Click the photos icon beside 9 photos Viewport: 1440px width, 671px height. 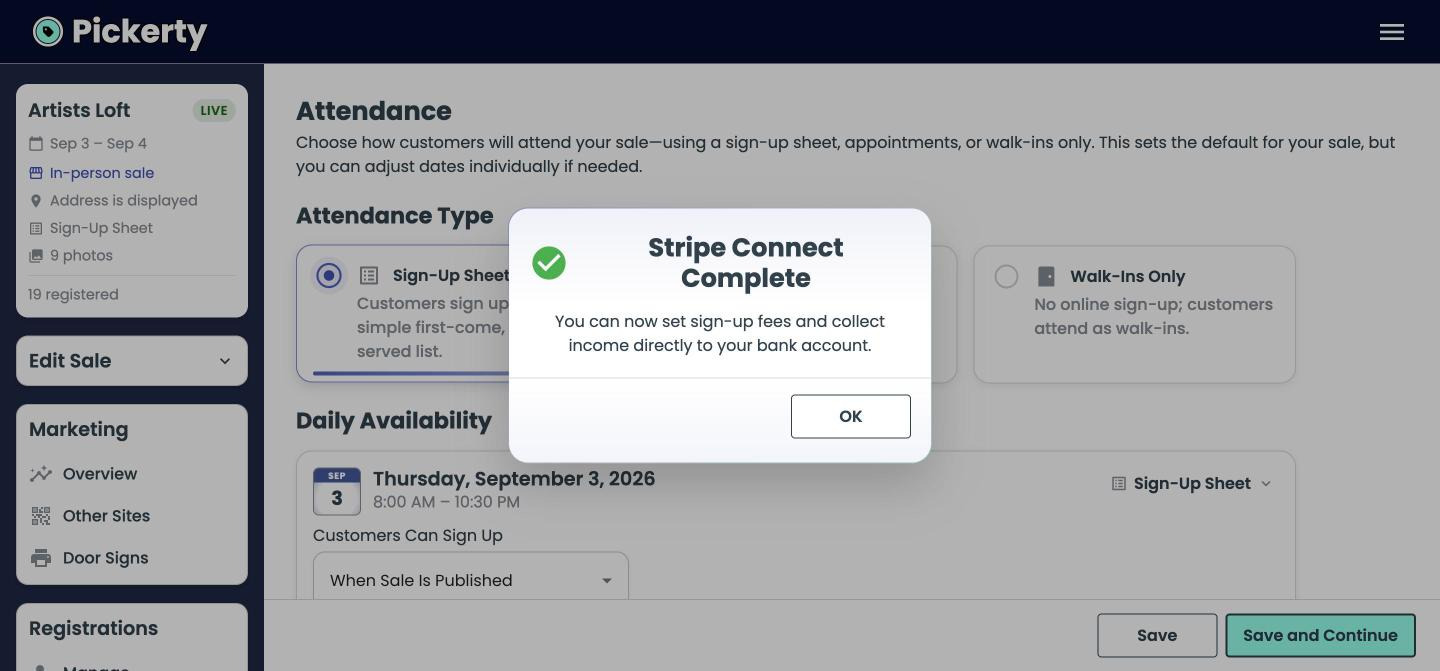[36, 256]
